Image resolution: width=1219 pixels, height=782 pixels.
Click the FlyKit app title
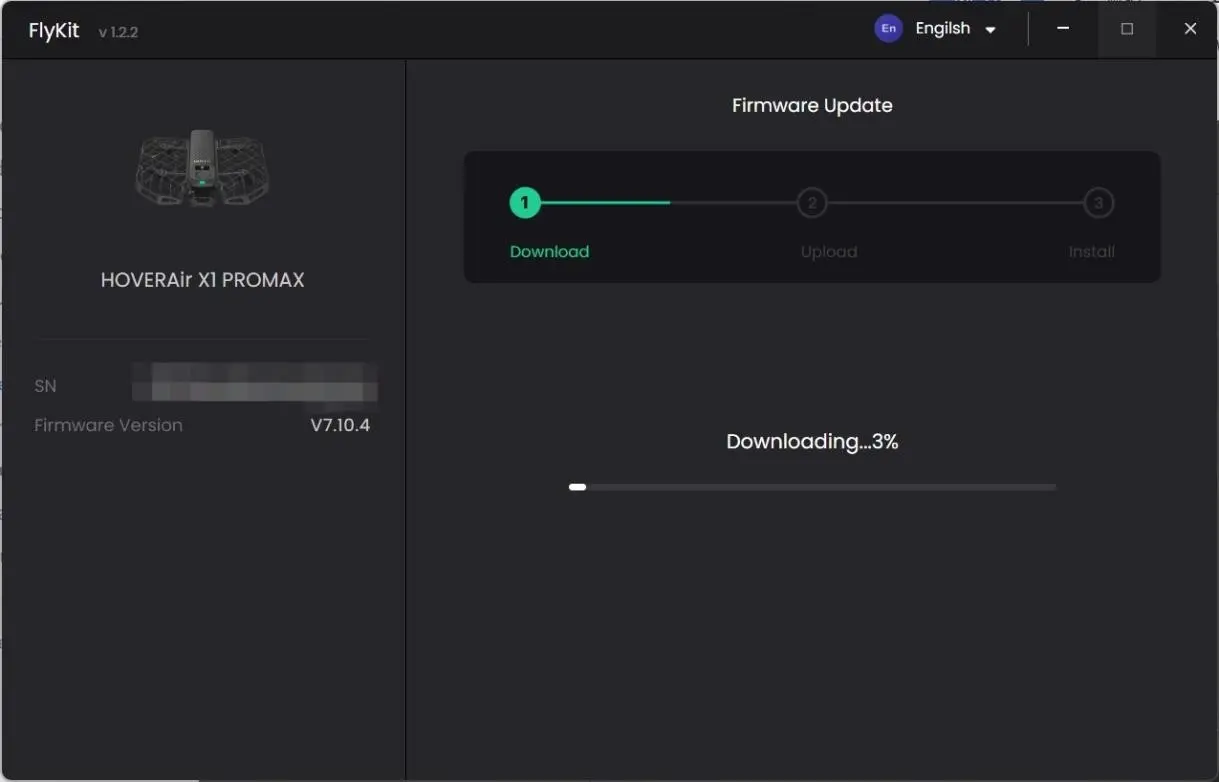(x=54, y=30)
